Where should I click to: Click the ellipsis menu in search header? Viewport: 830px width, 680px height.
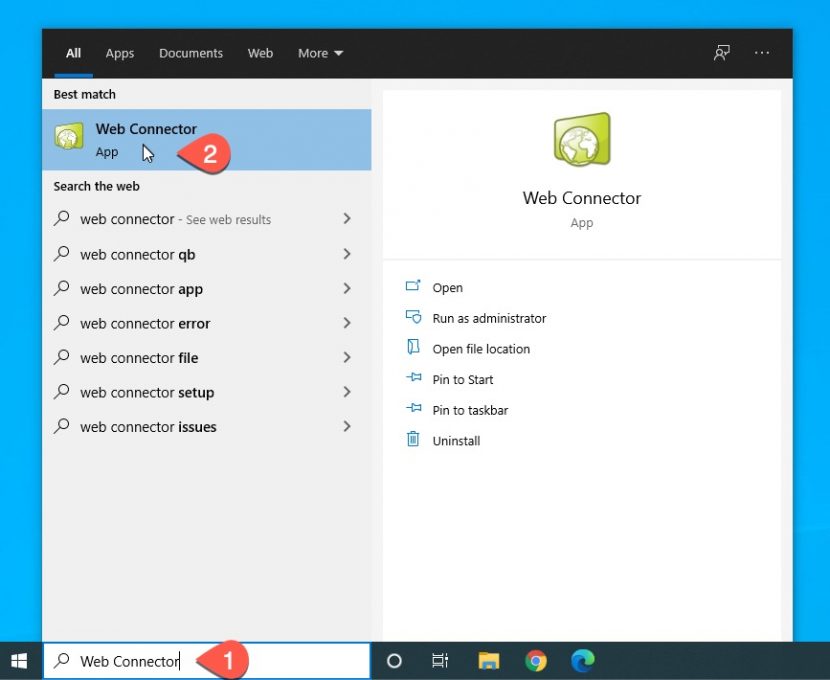pyautogui.click(x=761, y=53)
